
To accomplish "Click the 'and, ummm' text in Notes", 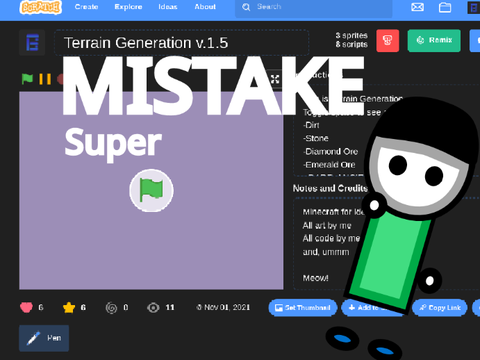I will pos(326,252).
